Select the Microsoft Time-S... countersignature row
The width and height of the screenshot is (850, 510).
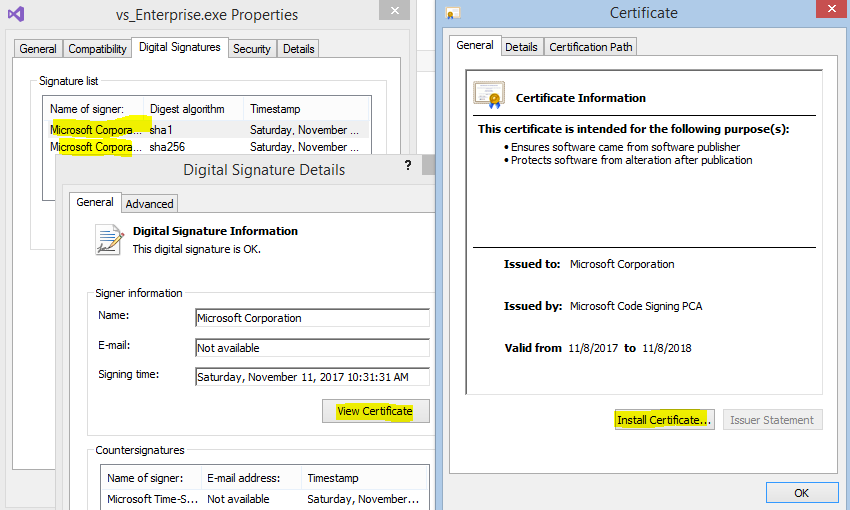tap(265, 499)
